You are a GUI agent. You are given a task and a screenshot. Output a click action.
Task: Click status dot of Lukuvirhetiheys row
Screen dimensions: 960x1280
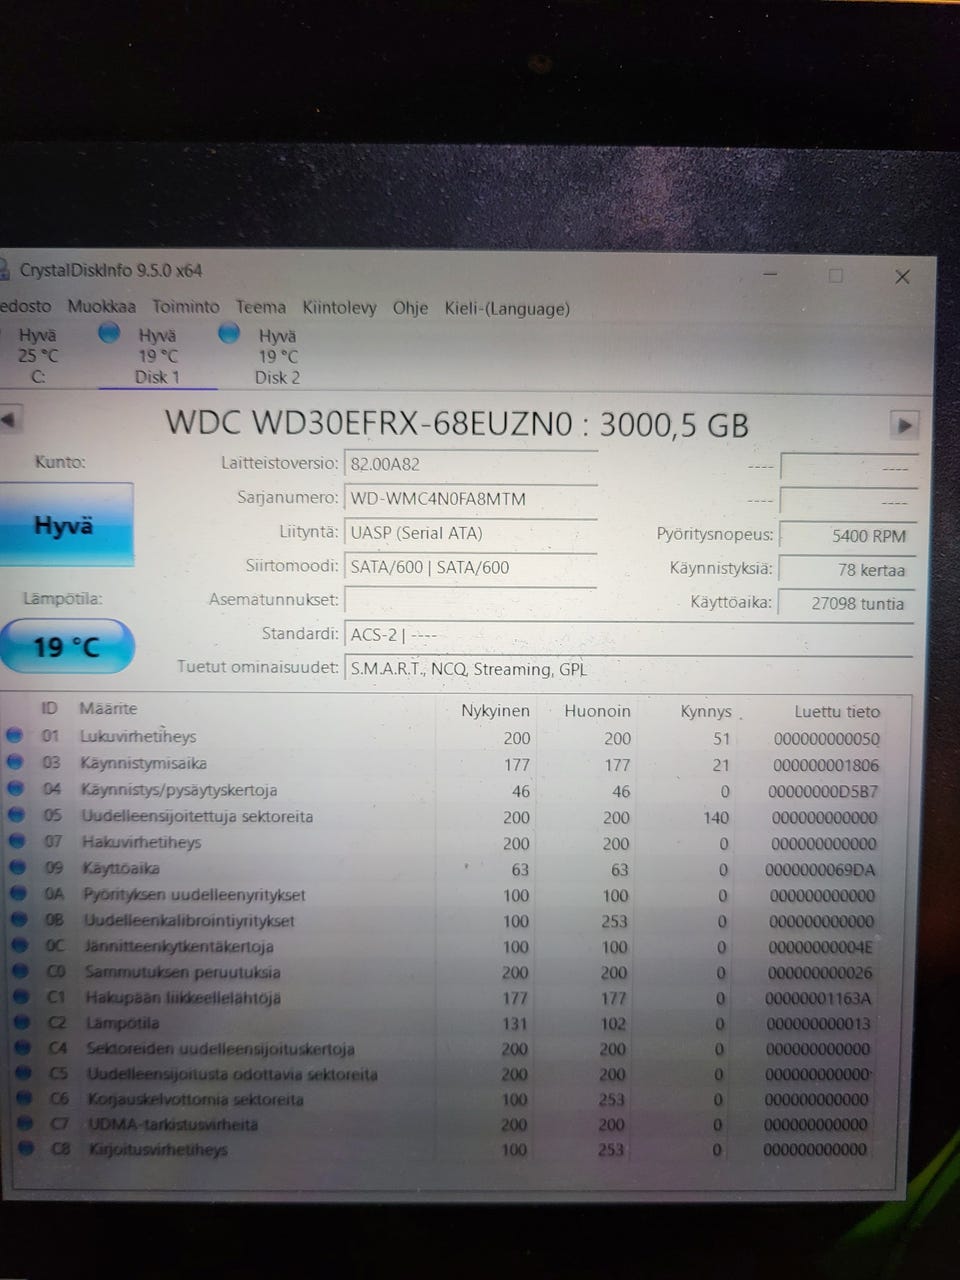pos(14,735)
